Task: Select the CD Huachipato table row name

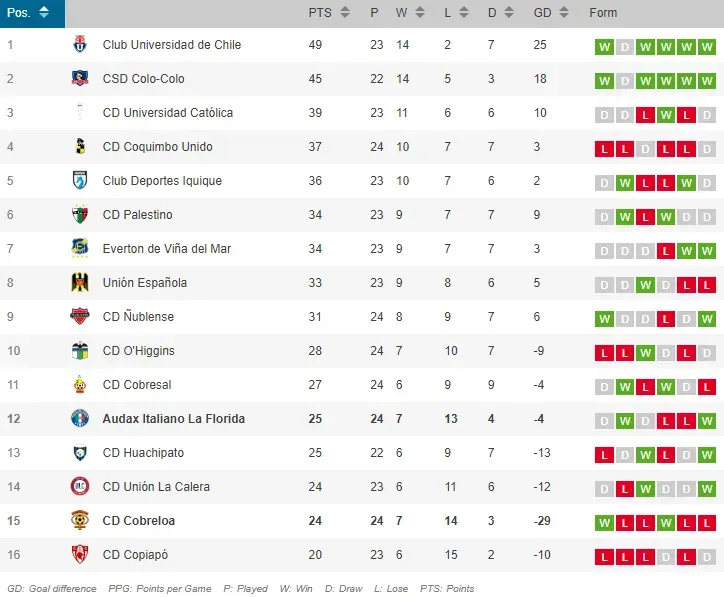Action: click(143, 453)
